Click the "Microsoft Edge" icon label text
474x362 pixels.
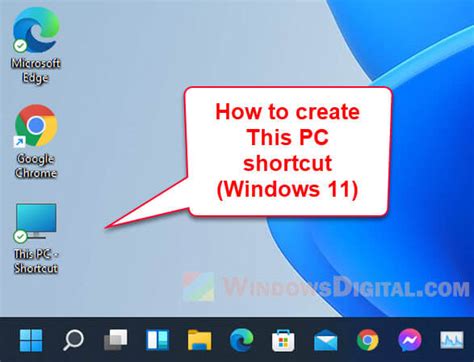pyautogui.click(x=36, y=70)
